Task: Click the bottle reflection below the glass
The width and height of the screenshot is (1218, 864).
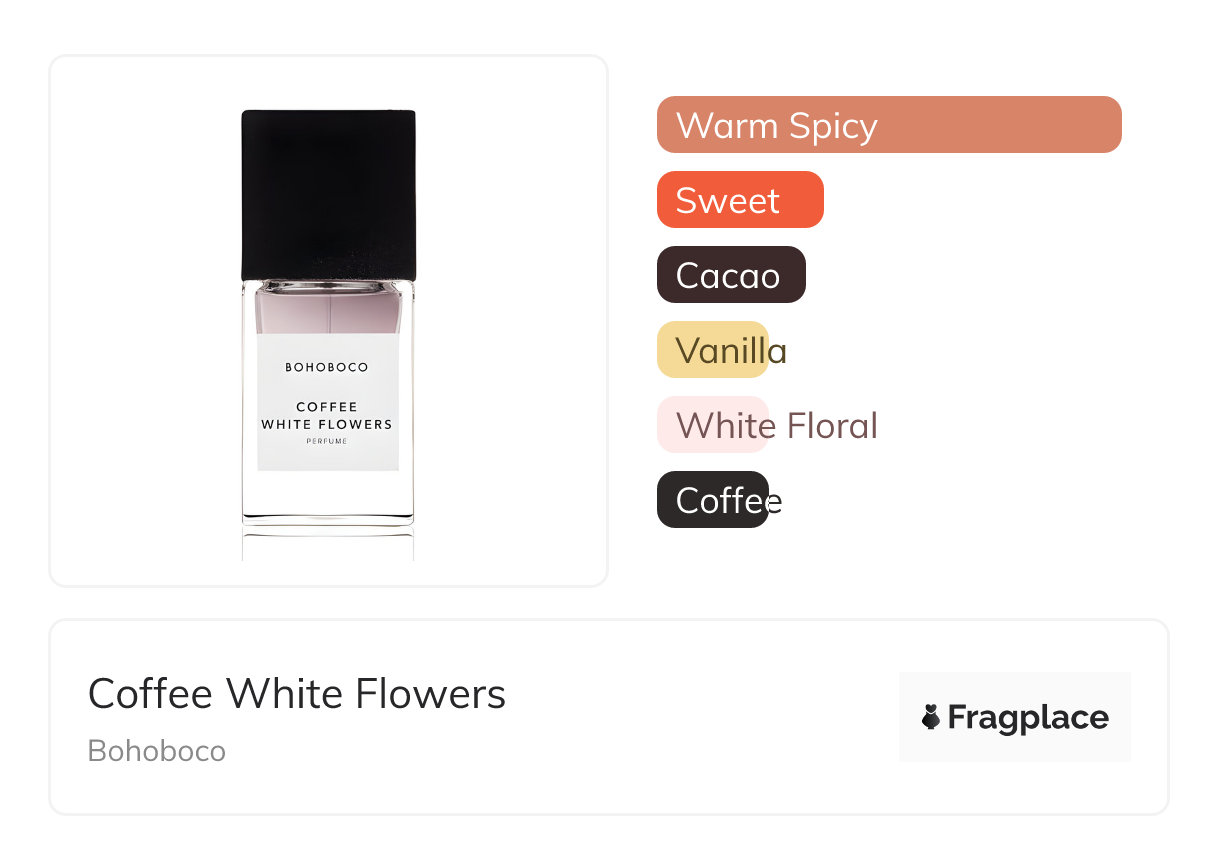Action: (327, 543)
